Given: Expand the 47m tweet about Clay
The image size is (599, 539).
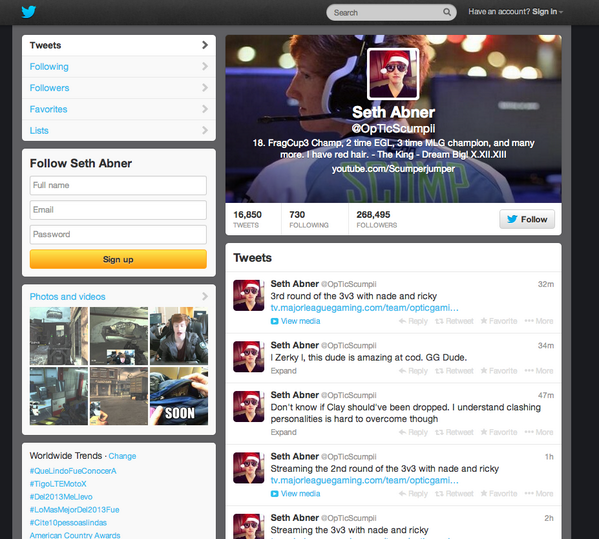Looking at the screenshot, I should click(x=283, y=432).
